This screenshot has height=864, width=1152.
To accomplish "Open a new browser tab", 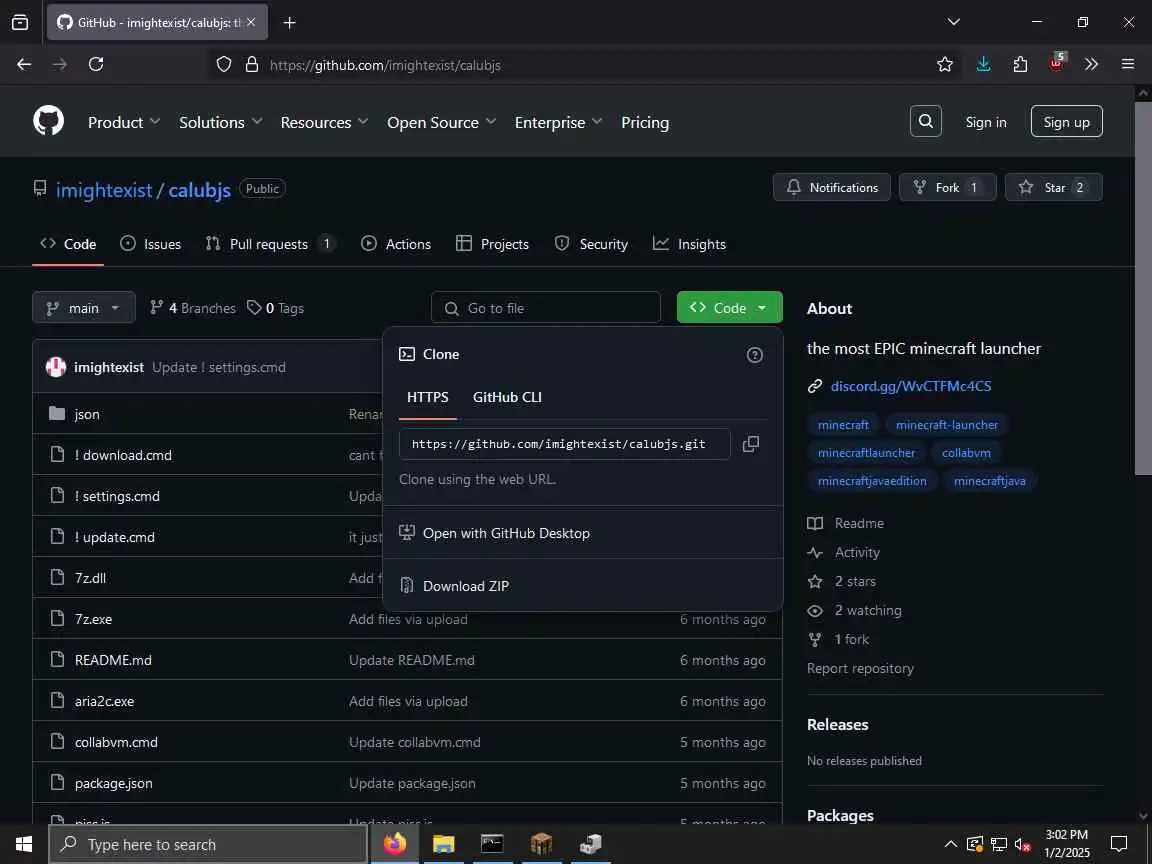I will tap(289, 23).
